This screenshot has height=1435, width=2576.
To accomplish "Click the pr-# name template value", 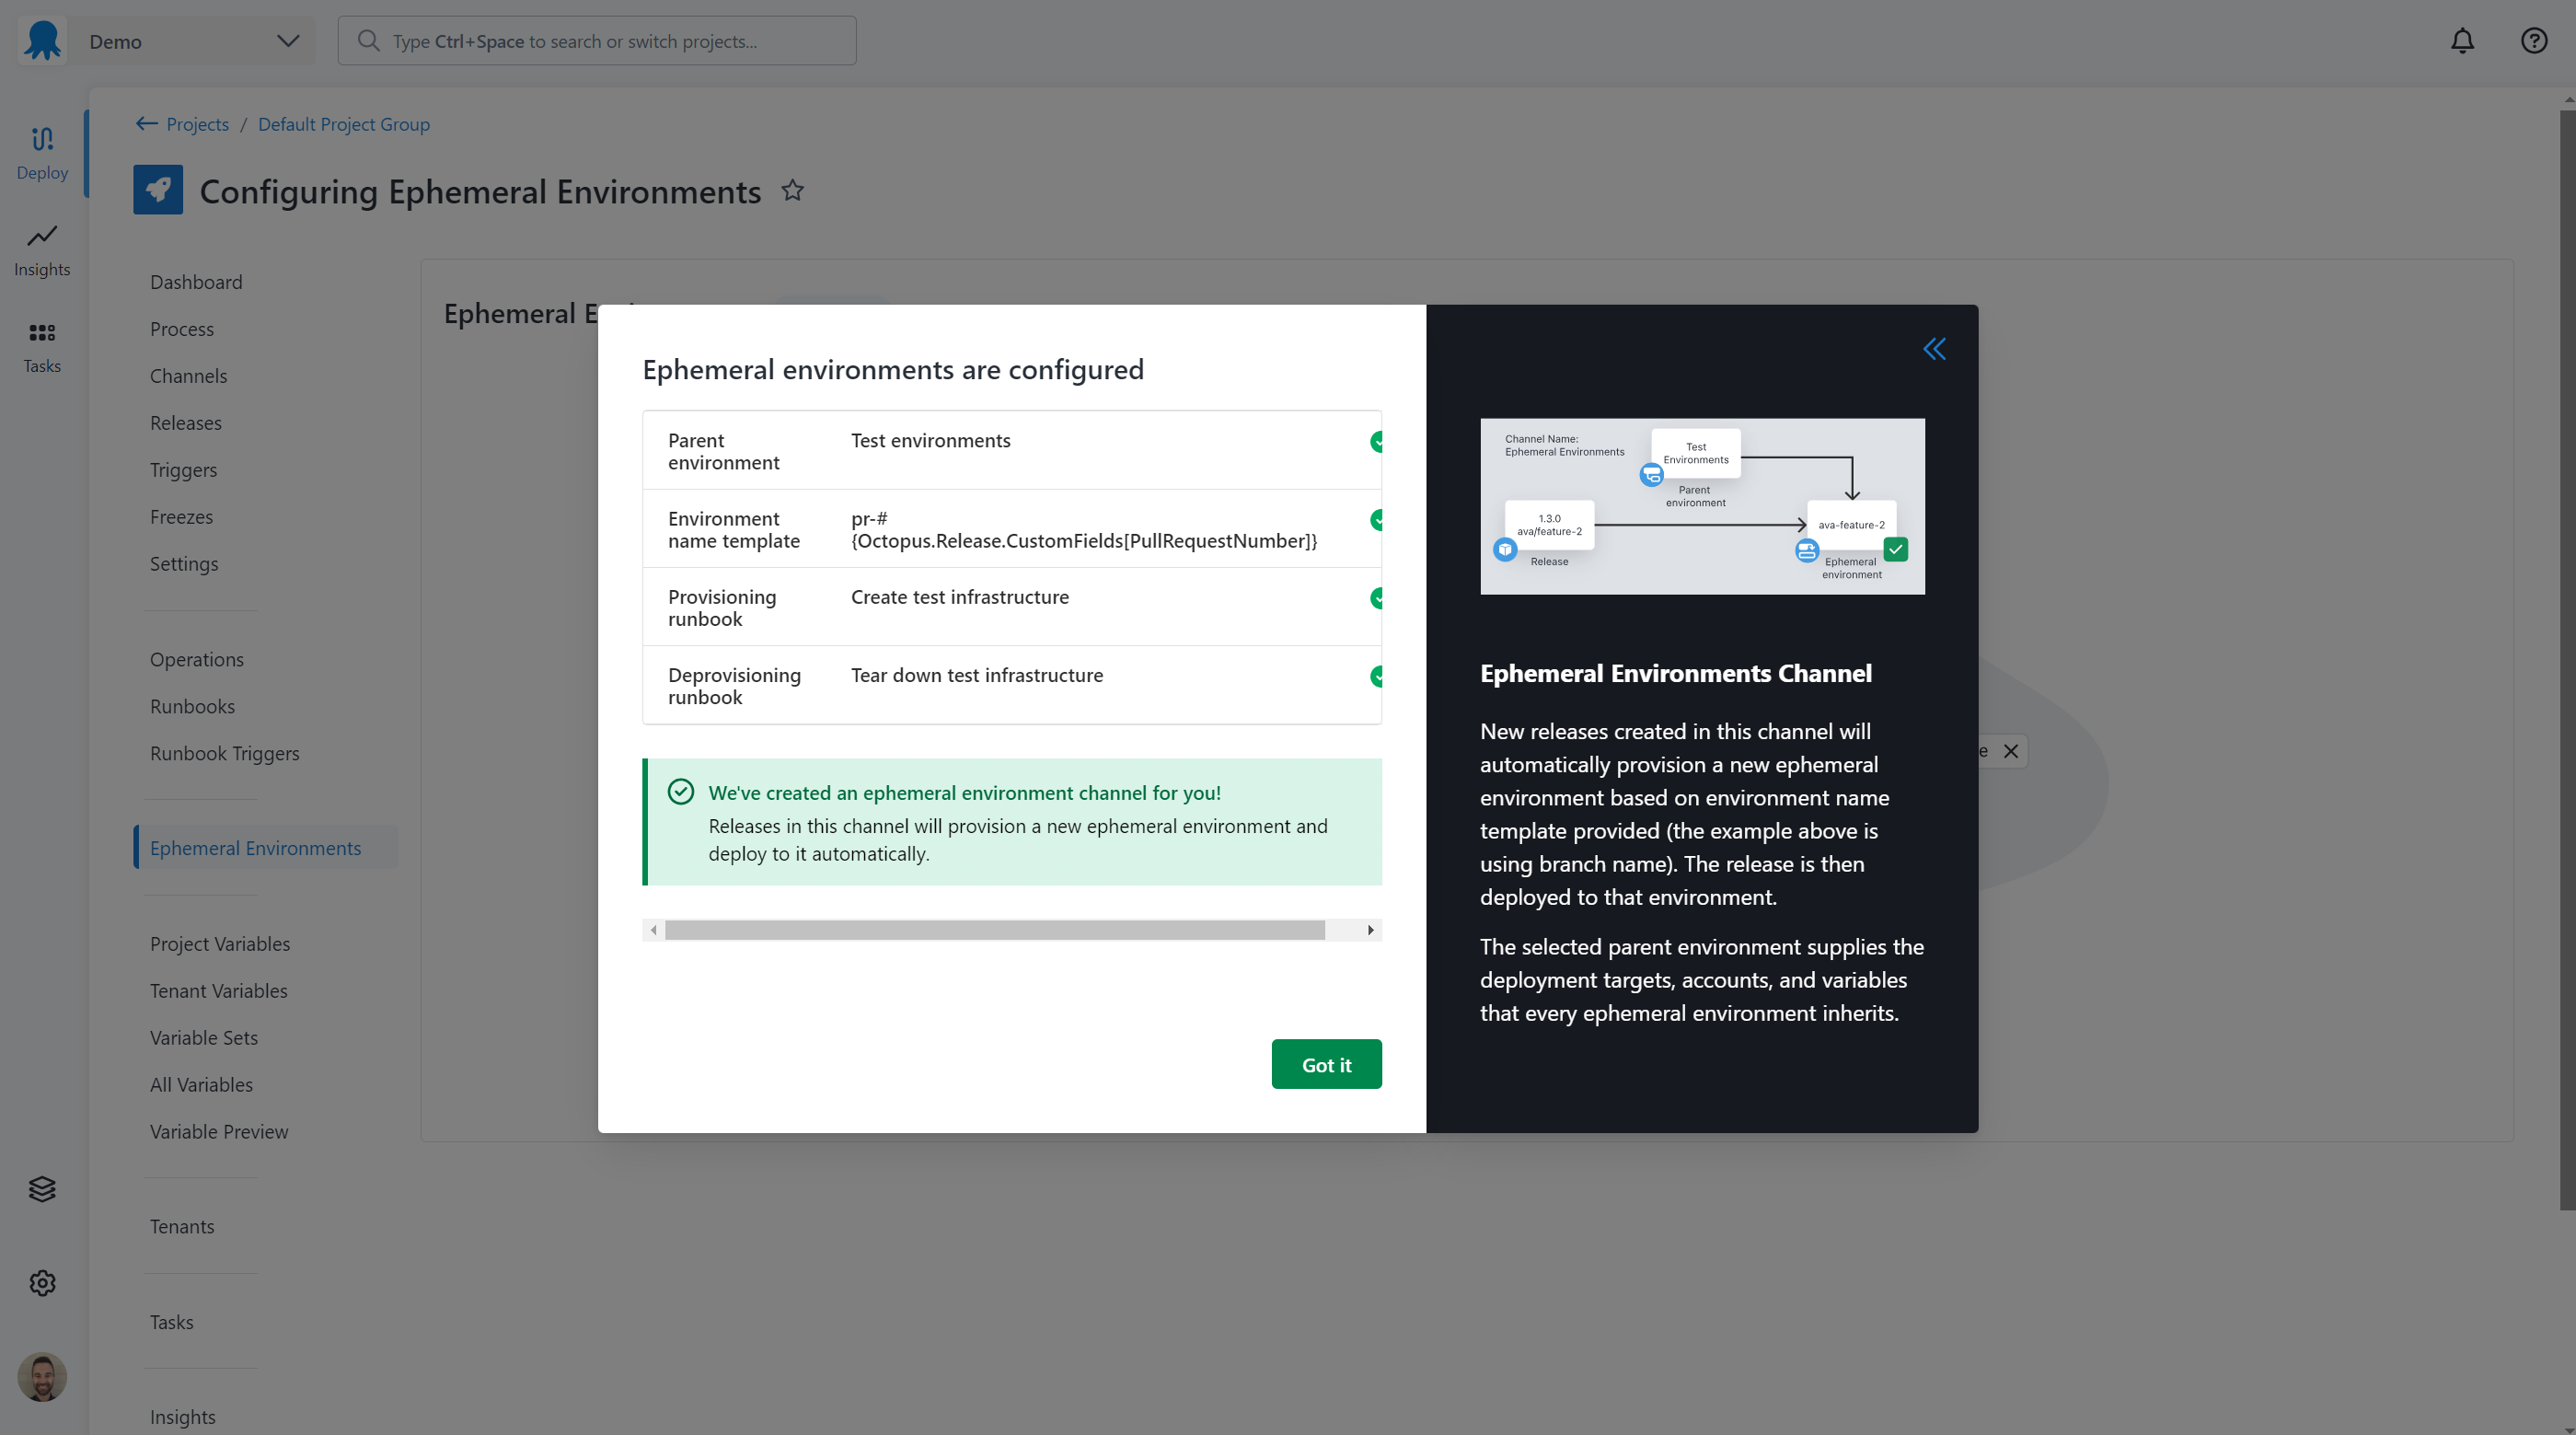I will tap(1084, 530).
